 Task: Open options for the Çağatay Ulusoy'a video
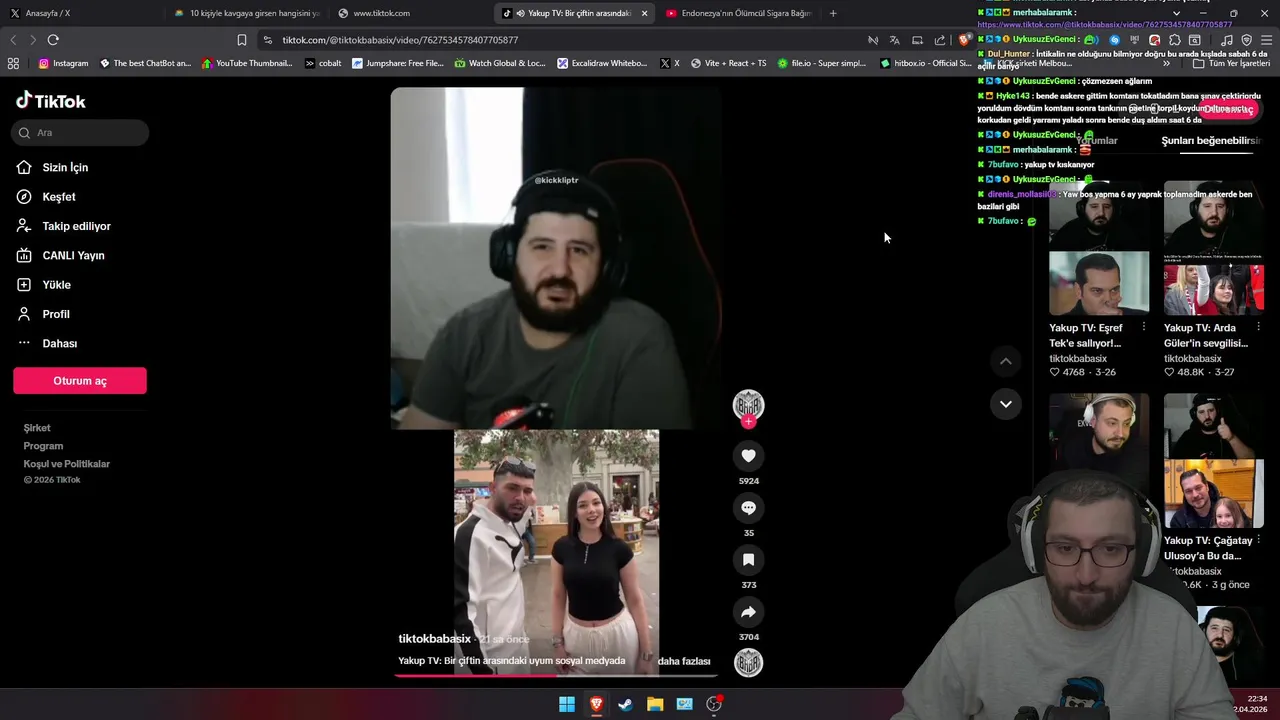[x=1258, y=540]
